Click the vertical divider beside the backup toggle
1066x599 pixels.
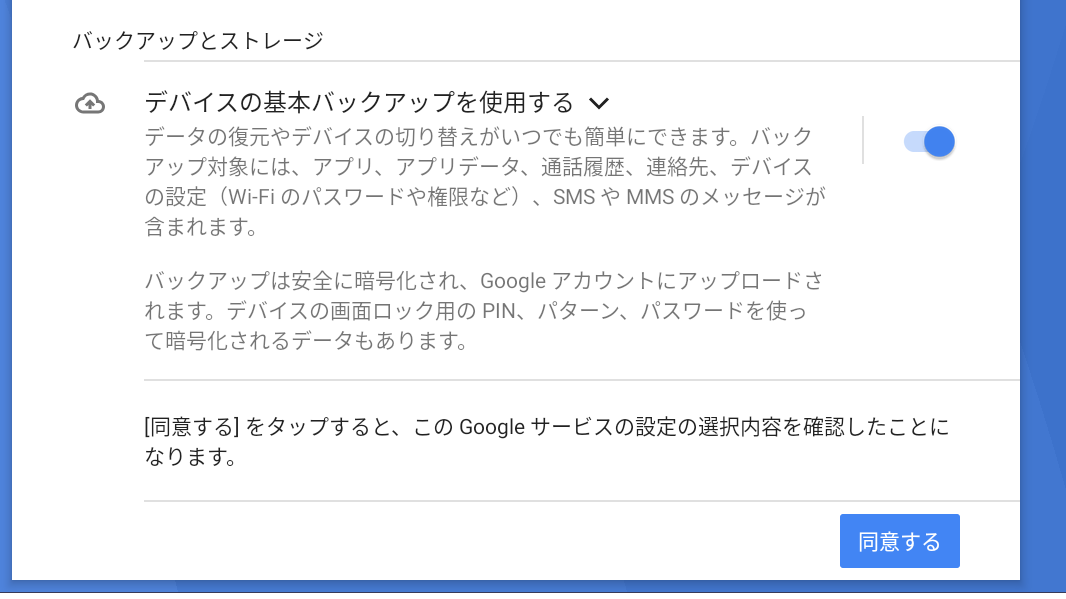pyautogui.click(x=863, y=140)
